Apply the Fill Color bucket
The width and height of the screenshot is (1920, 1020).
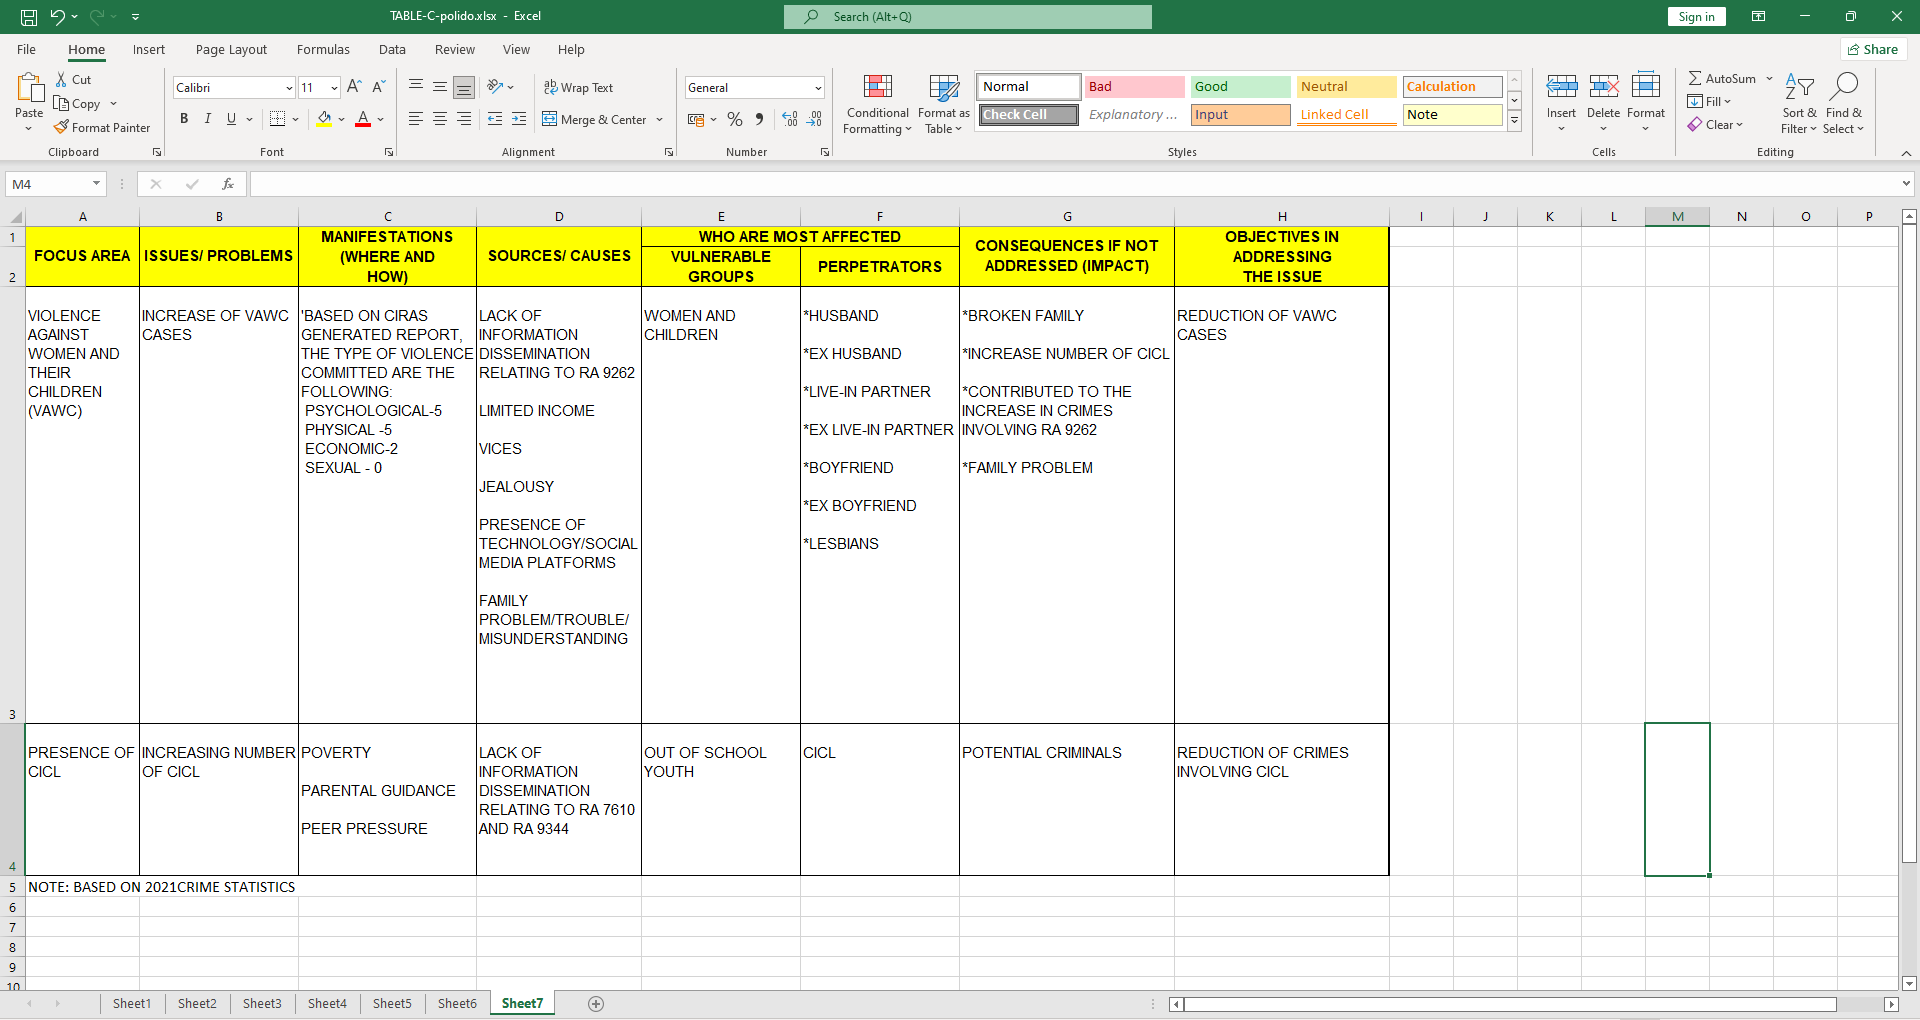pyautogui.click(x=324, y=119)
